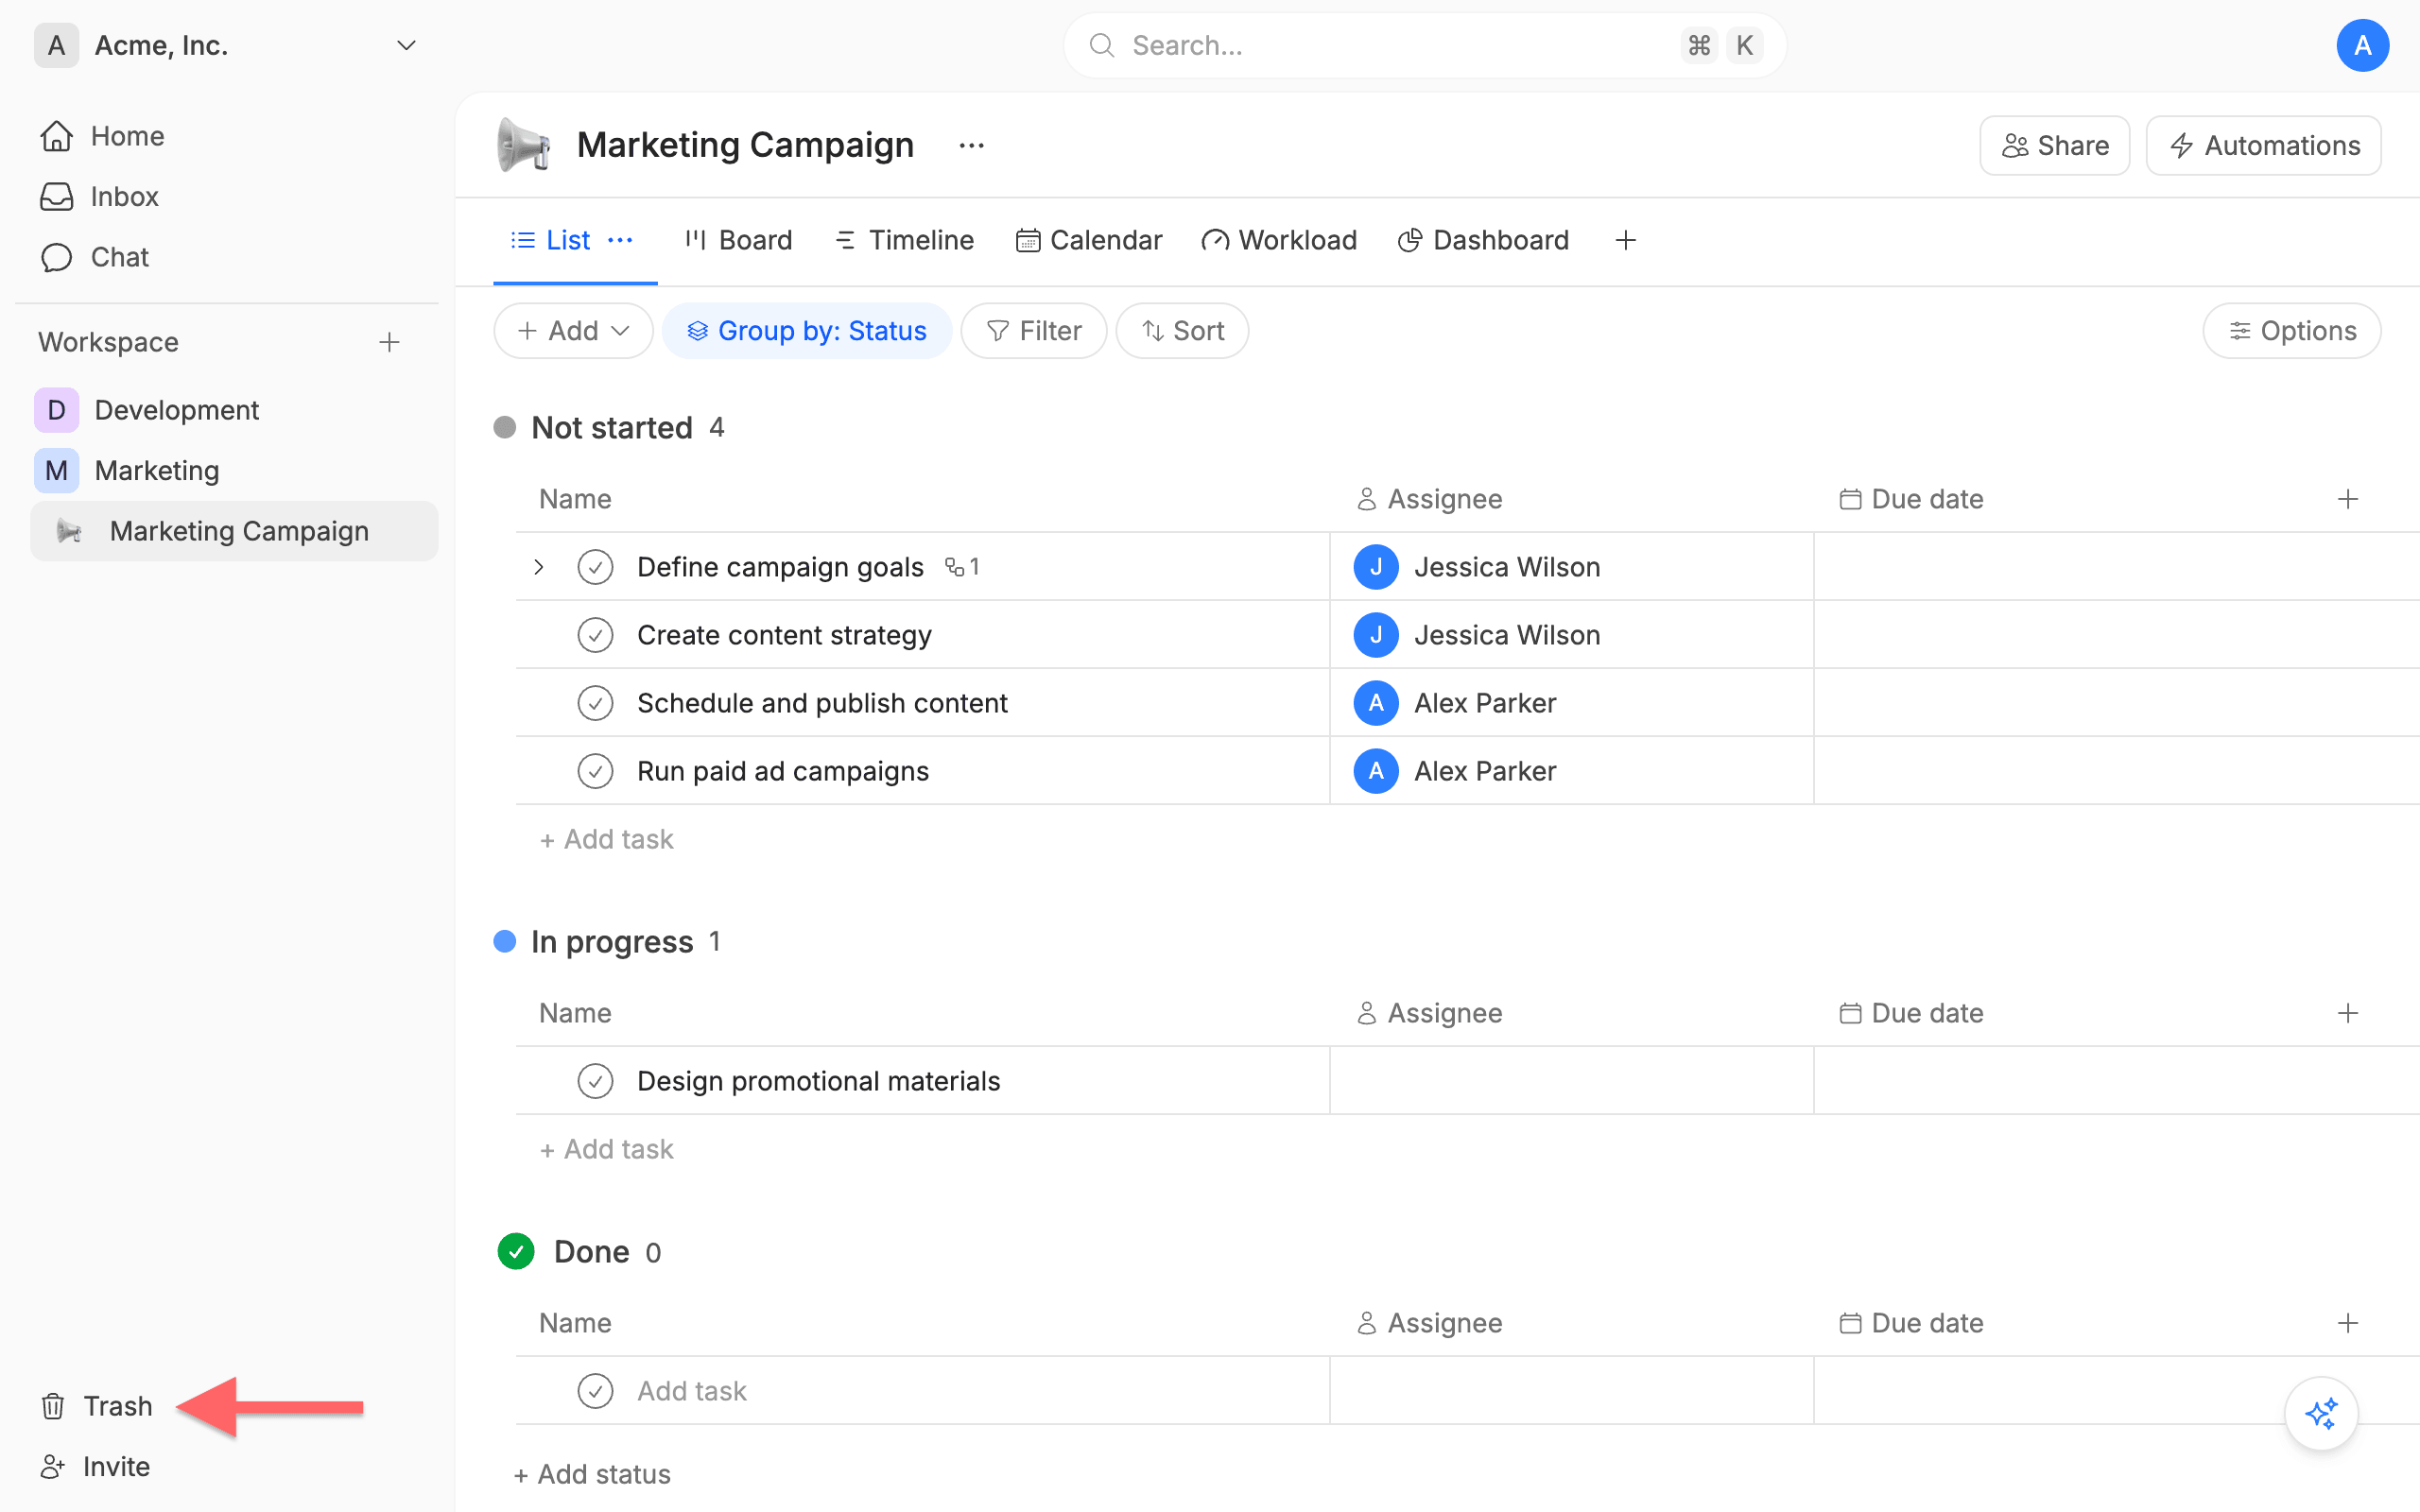Add a column in the Not started table

tap(2348, 499)
